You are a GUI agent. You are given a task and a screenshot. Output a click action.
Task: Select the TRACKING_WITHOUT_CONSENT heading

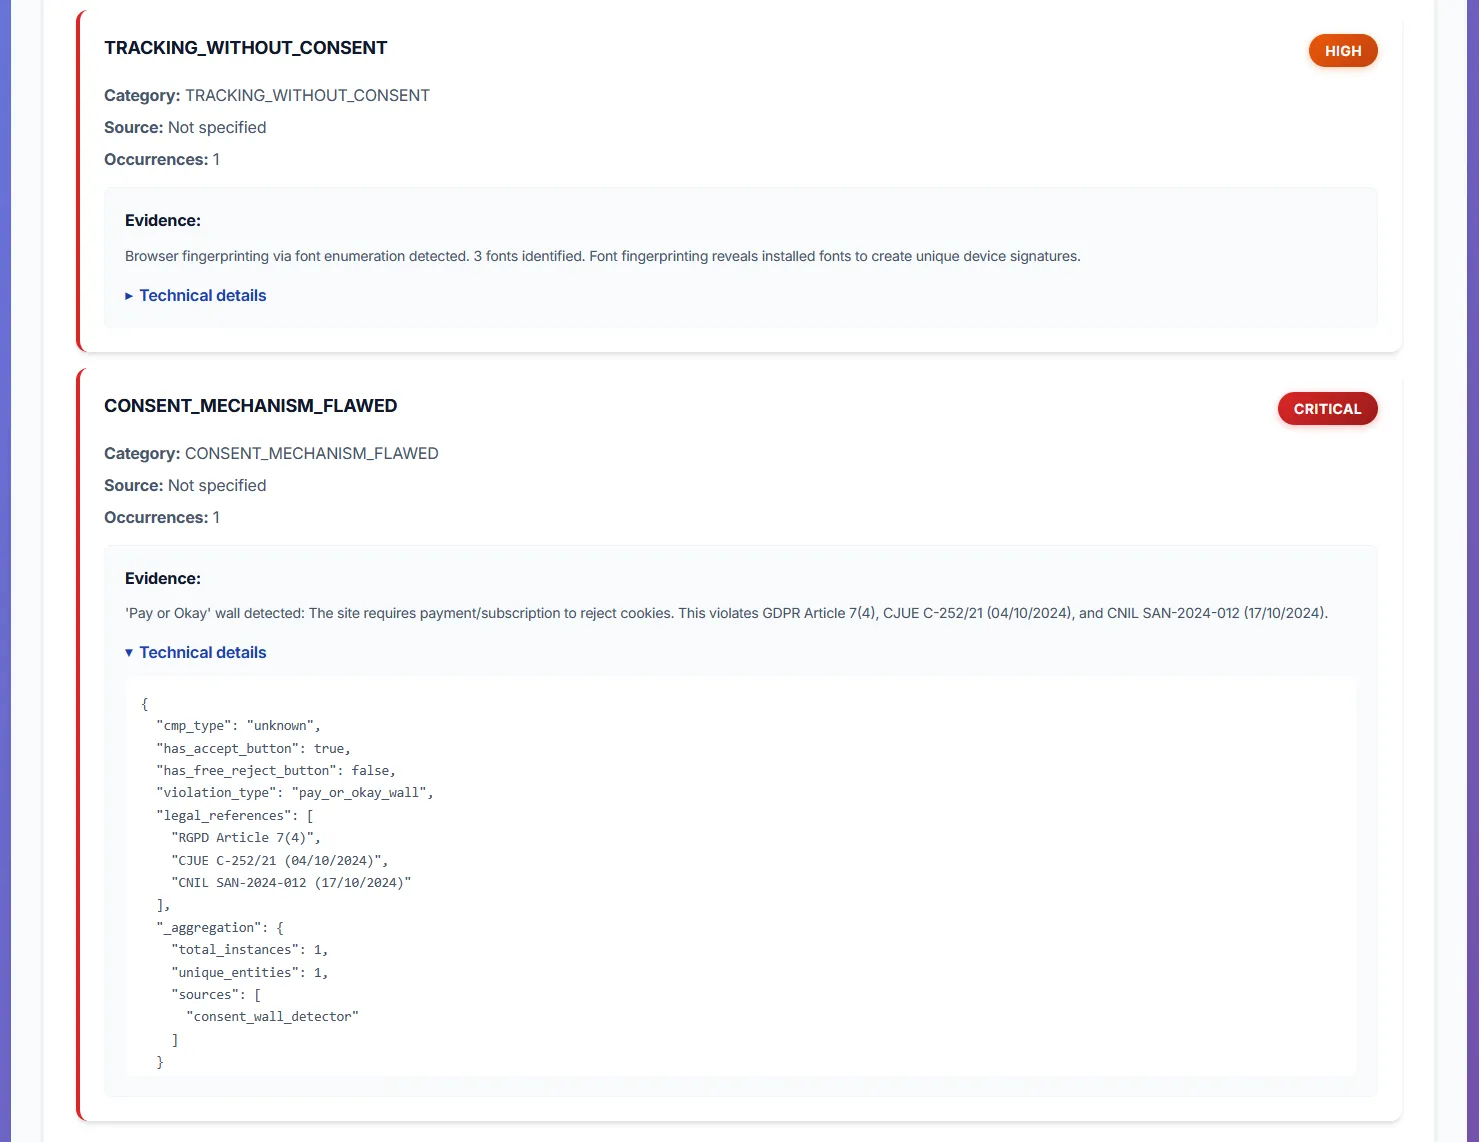(x=246, y=47)
